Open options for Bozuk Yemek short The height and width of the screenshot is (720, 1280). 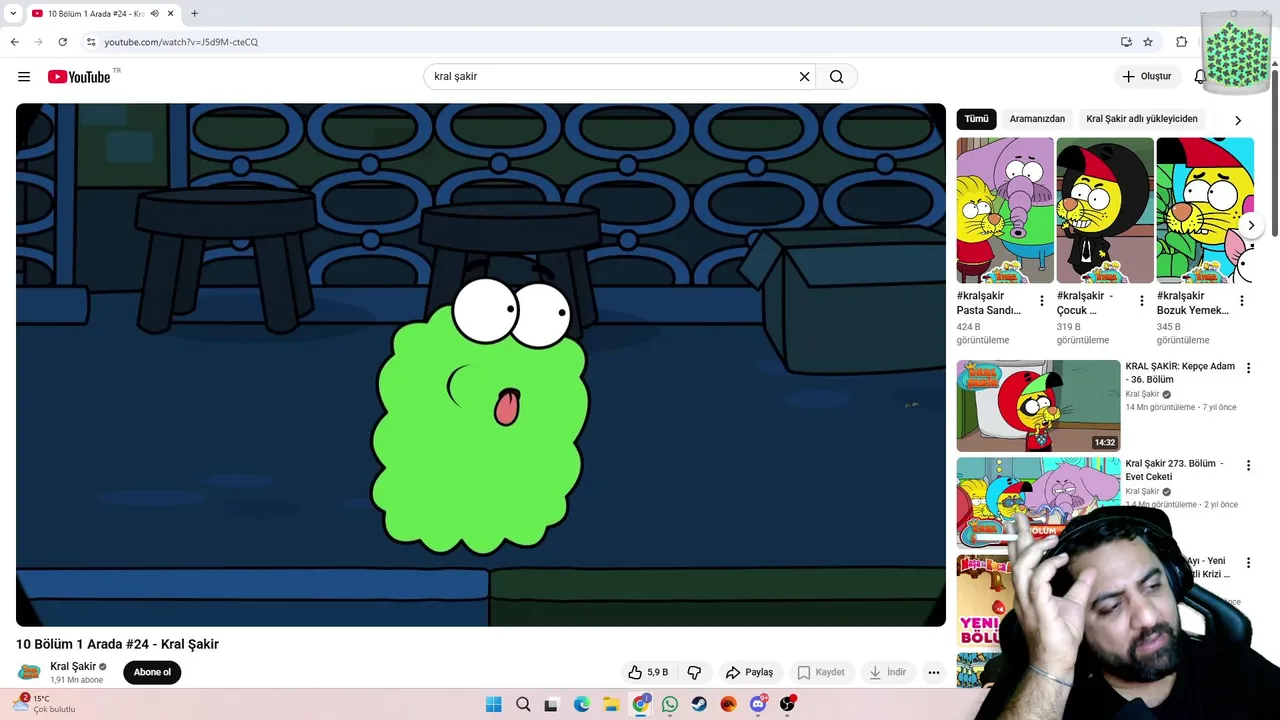click(1242, 301)
